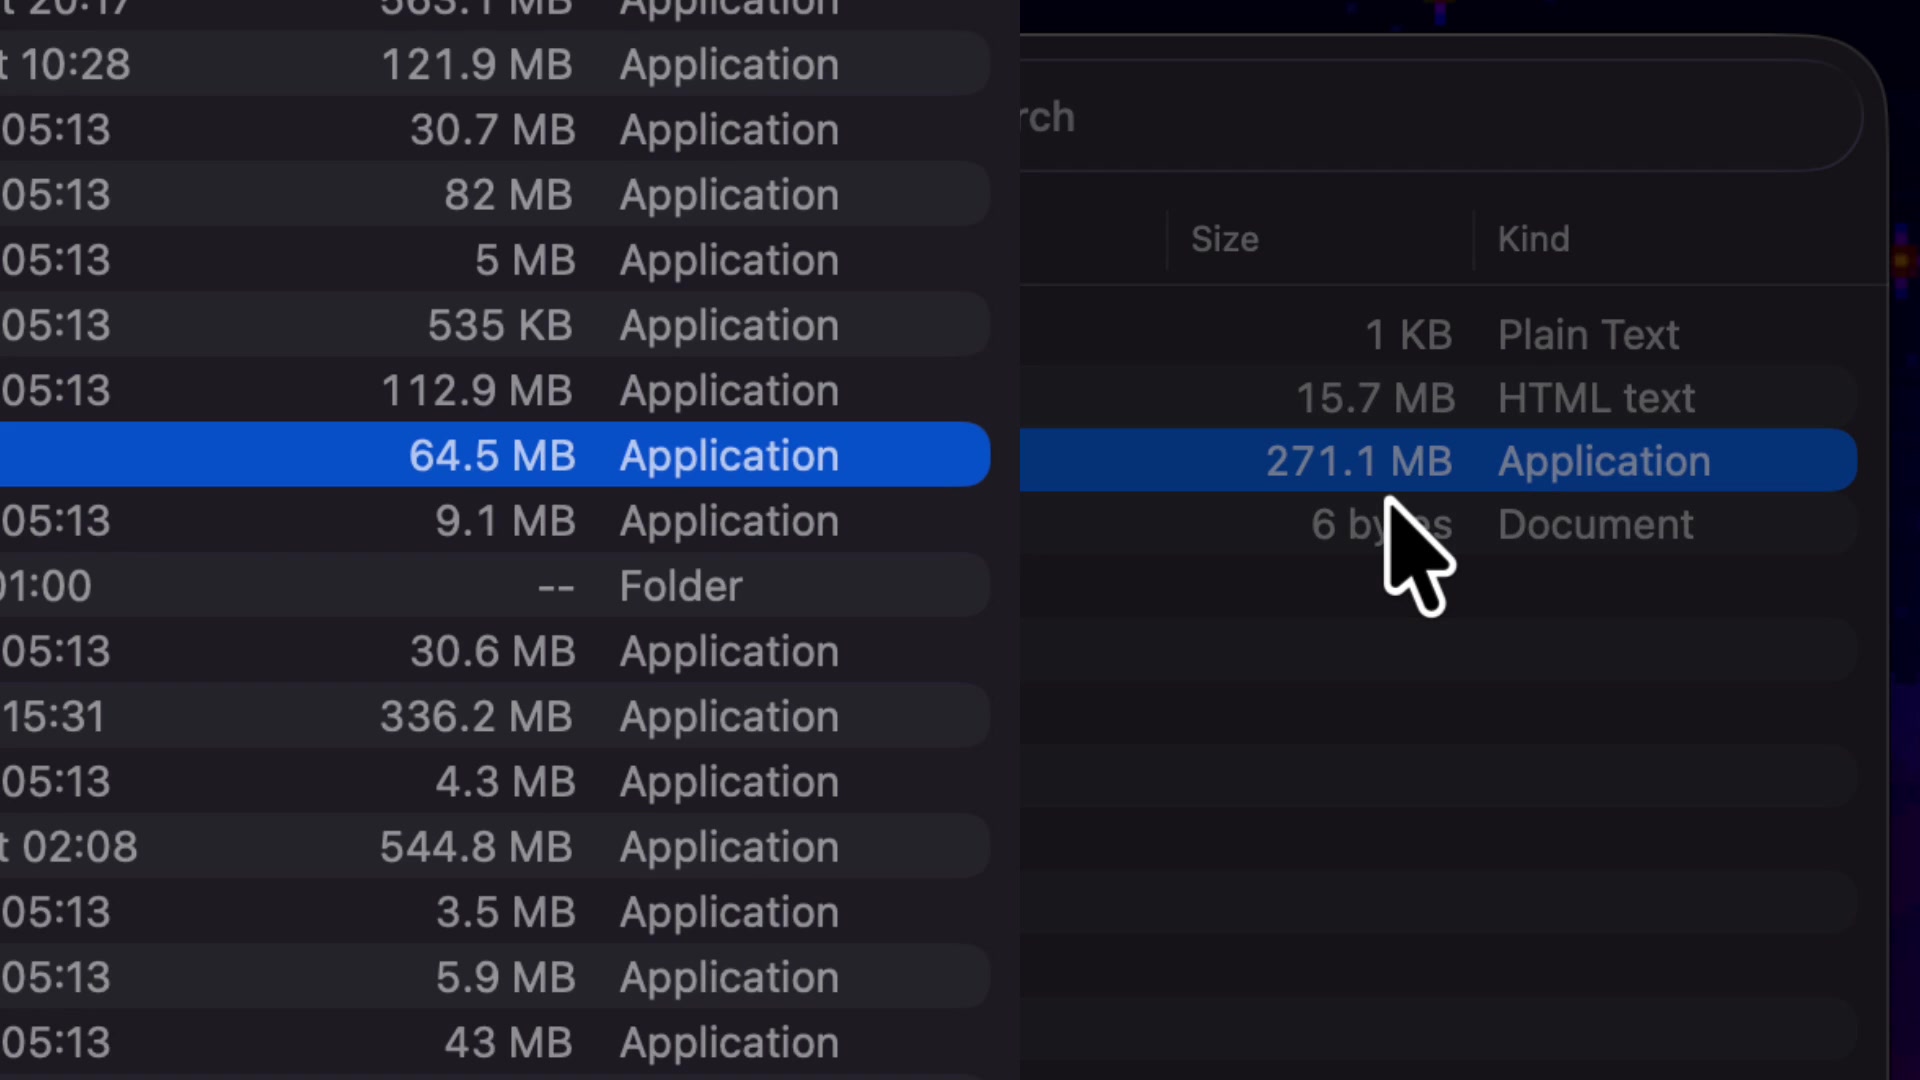Screen dimensions: 1920x1080
Task: Sort files by the Size column header
Action: pyautogui.click(x=1224, y=238)
